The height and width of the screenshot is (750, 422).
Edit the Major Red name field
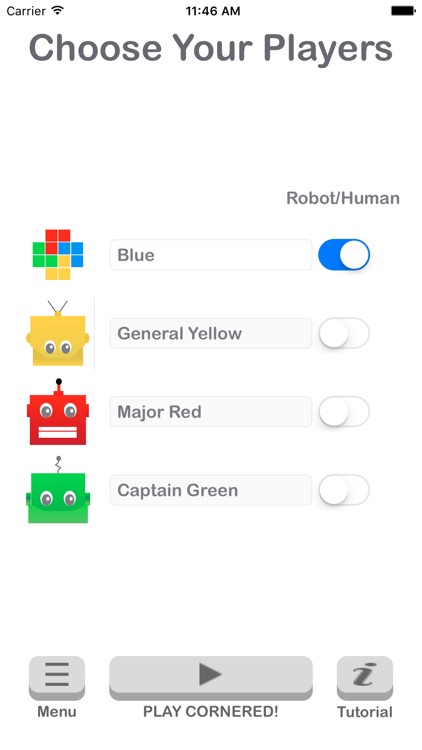[211, 412]
